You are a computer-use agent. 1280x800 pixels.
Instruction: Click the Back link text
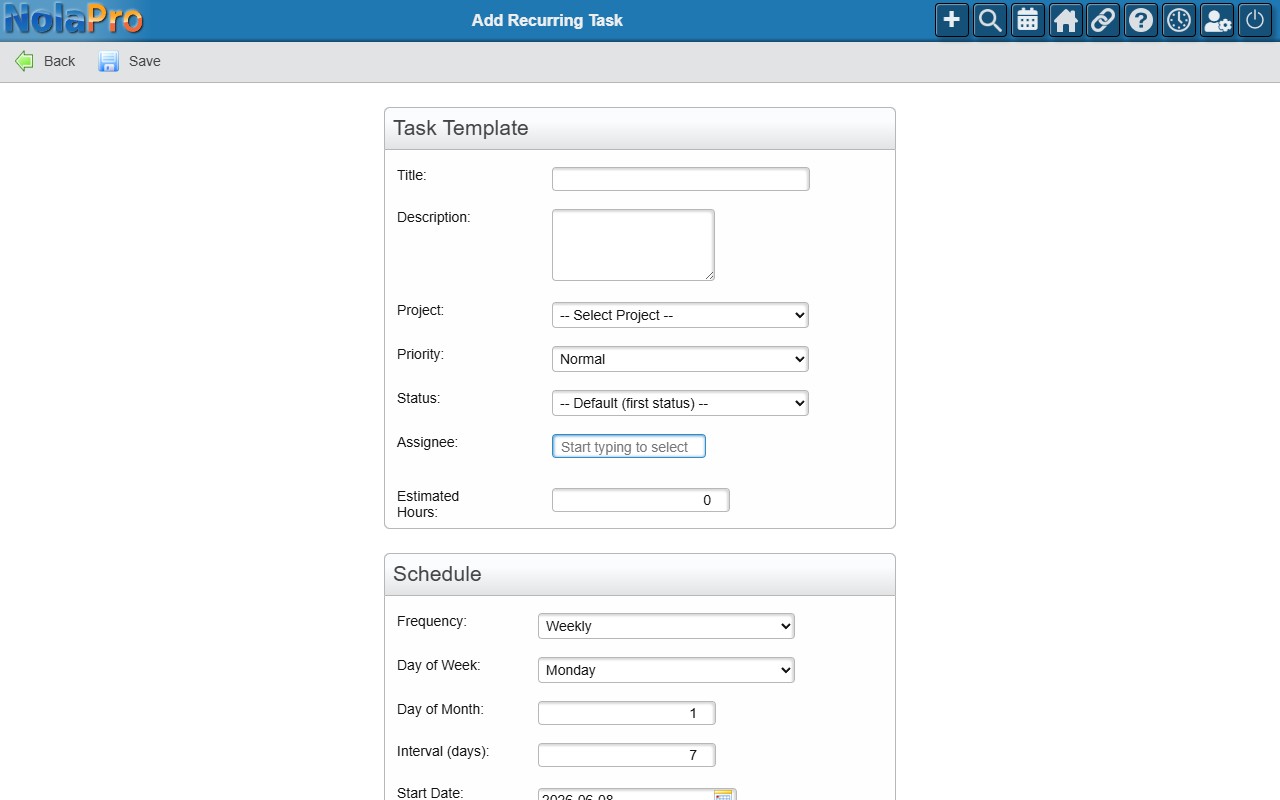(x=59, y=61)
